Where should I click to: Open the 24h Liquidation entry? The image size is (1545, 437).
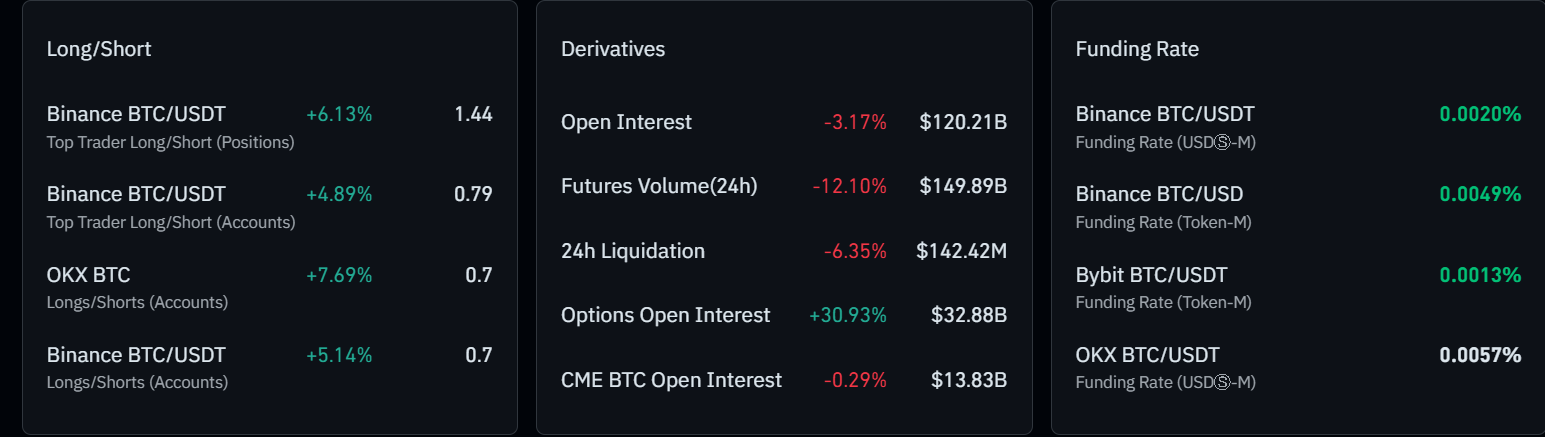[x=633, y=251]
